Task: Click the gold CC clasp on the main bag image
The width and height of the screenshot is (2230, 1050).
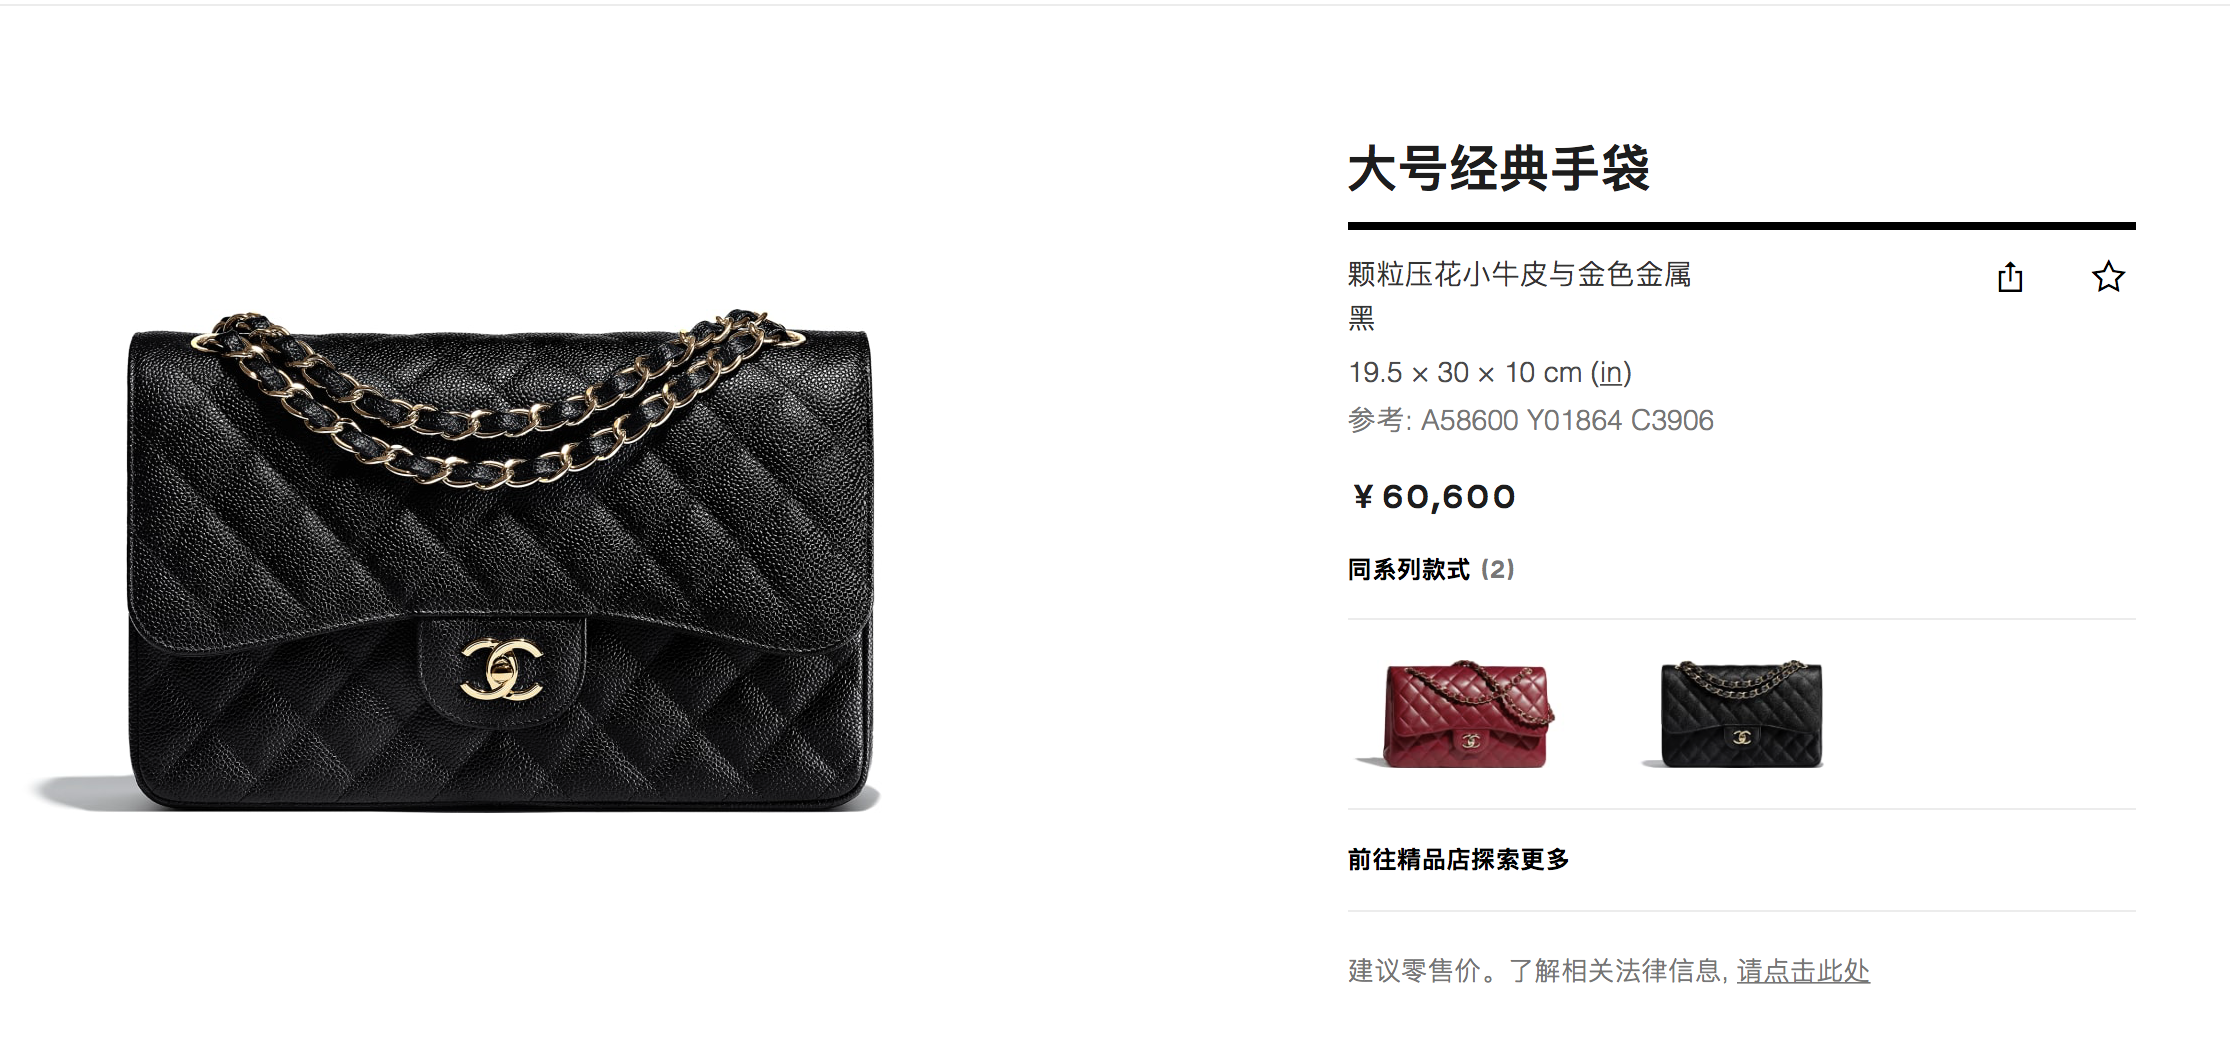Action: [x=501, y=669]
